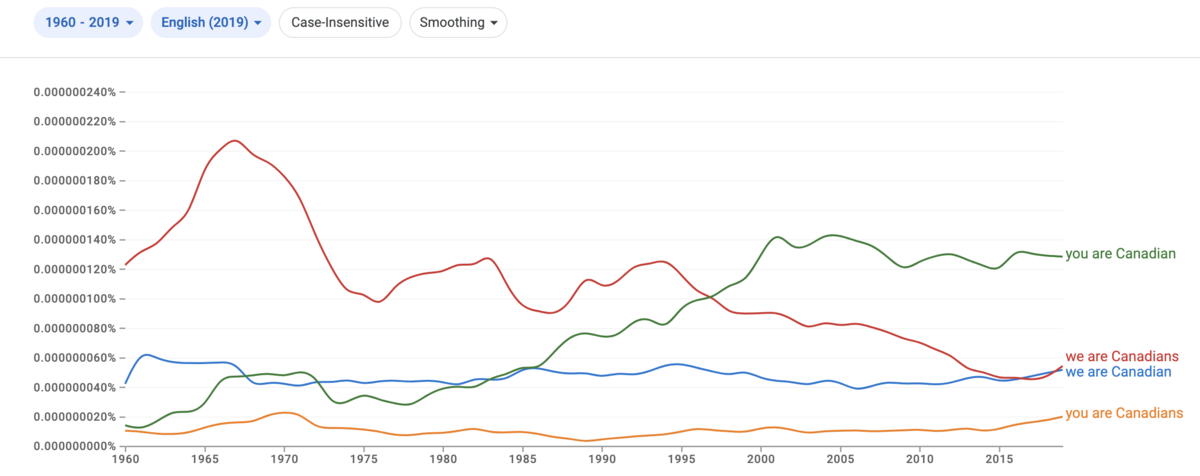Open the 1960 - 2019 year range dropdown
The image size is (1200, 476).
coord(89,22)
